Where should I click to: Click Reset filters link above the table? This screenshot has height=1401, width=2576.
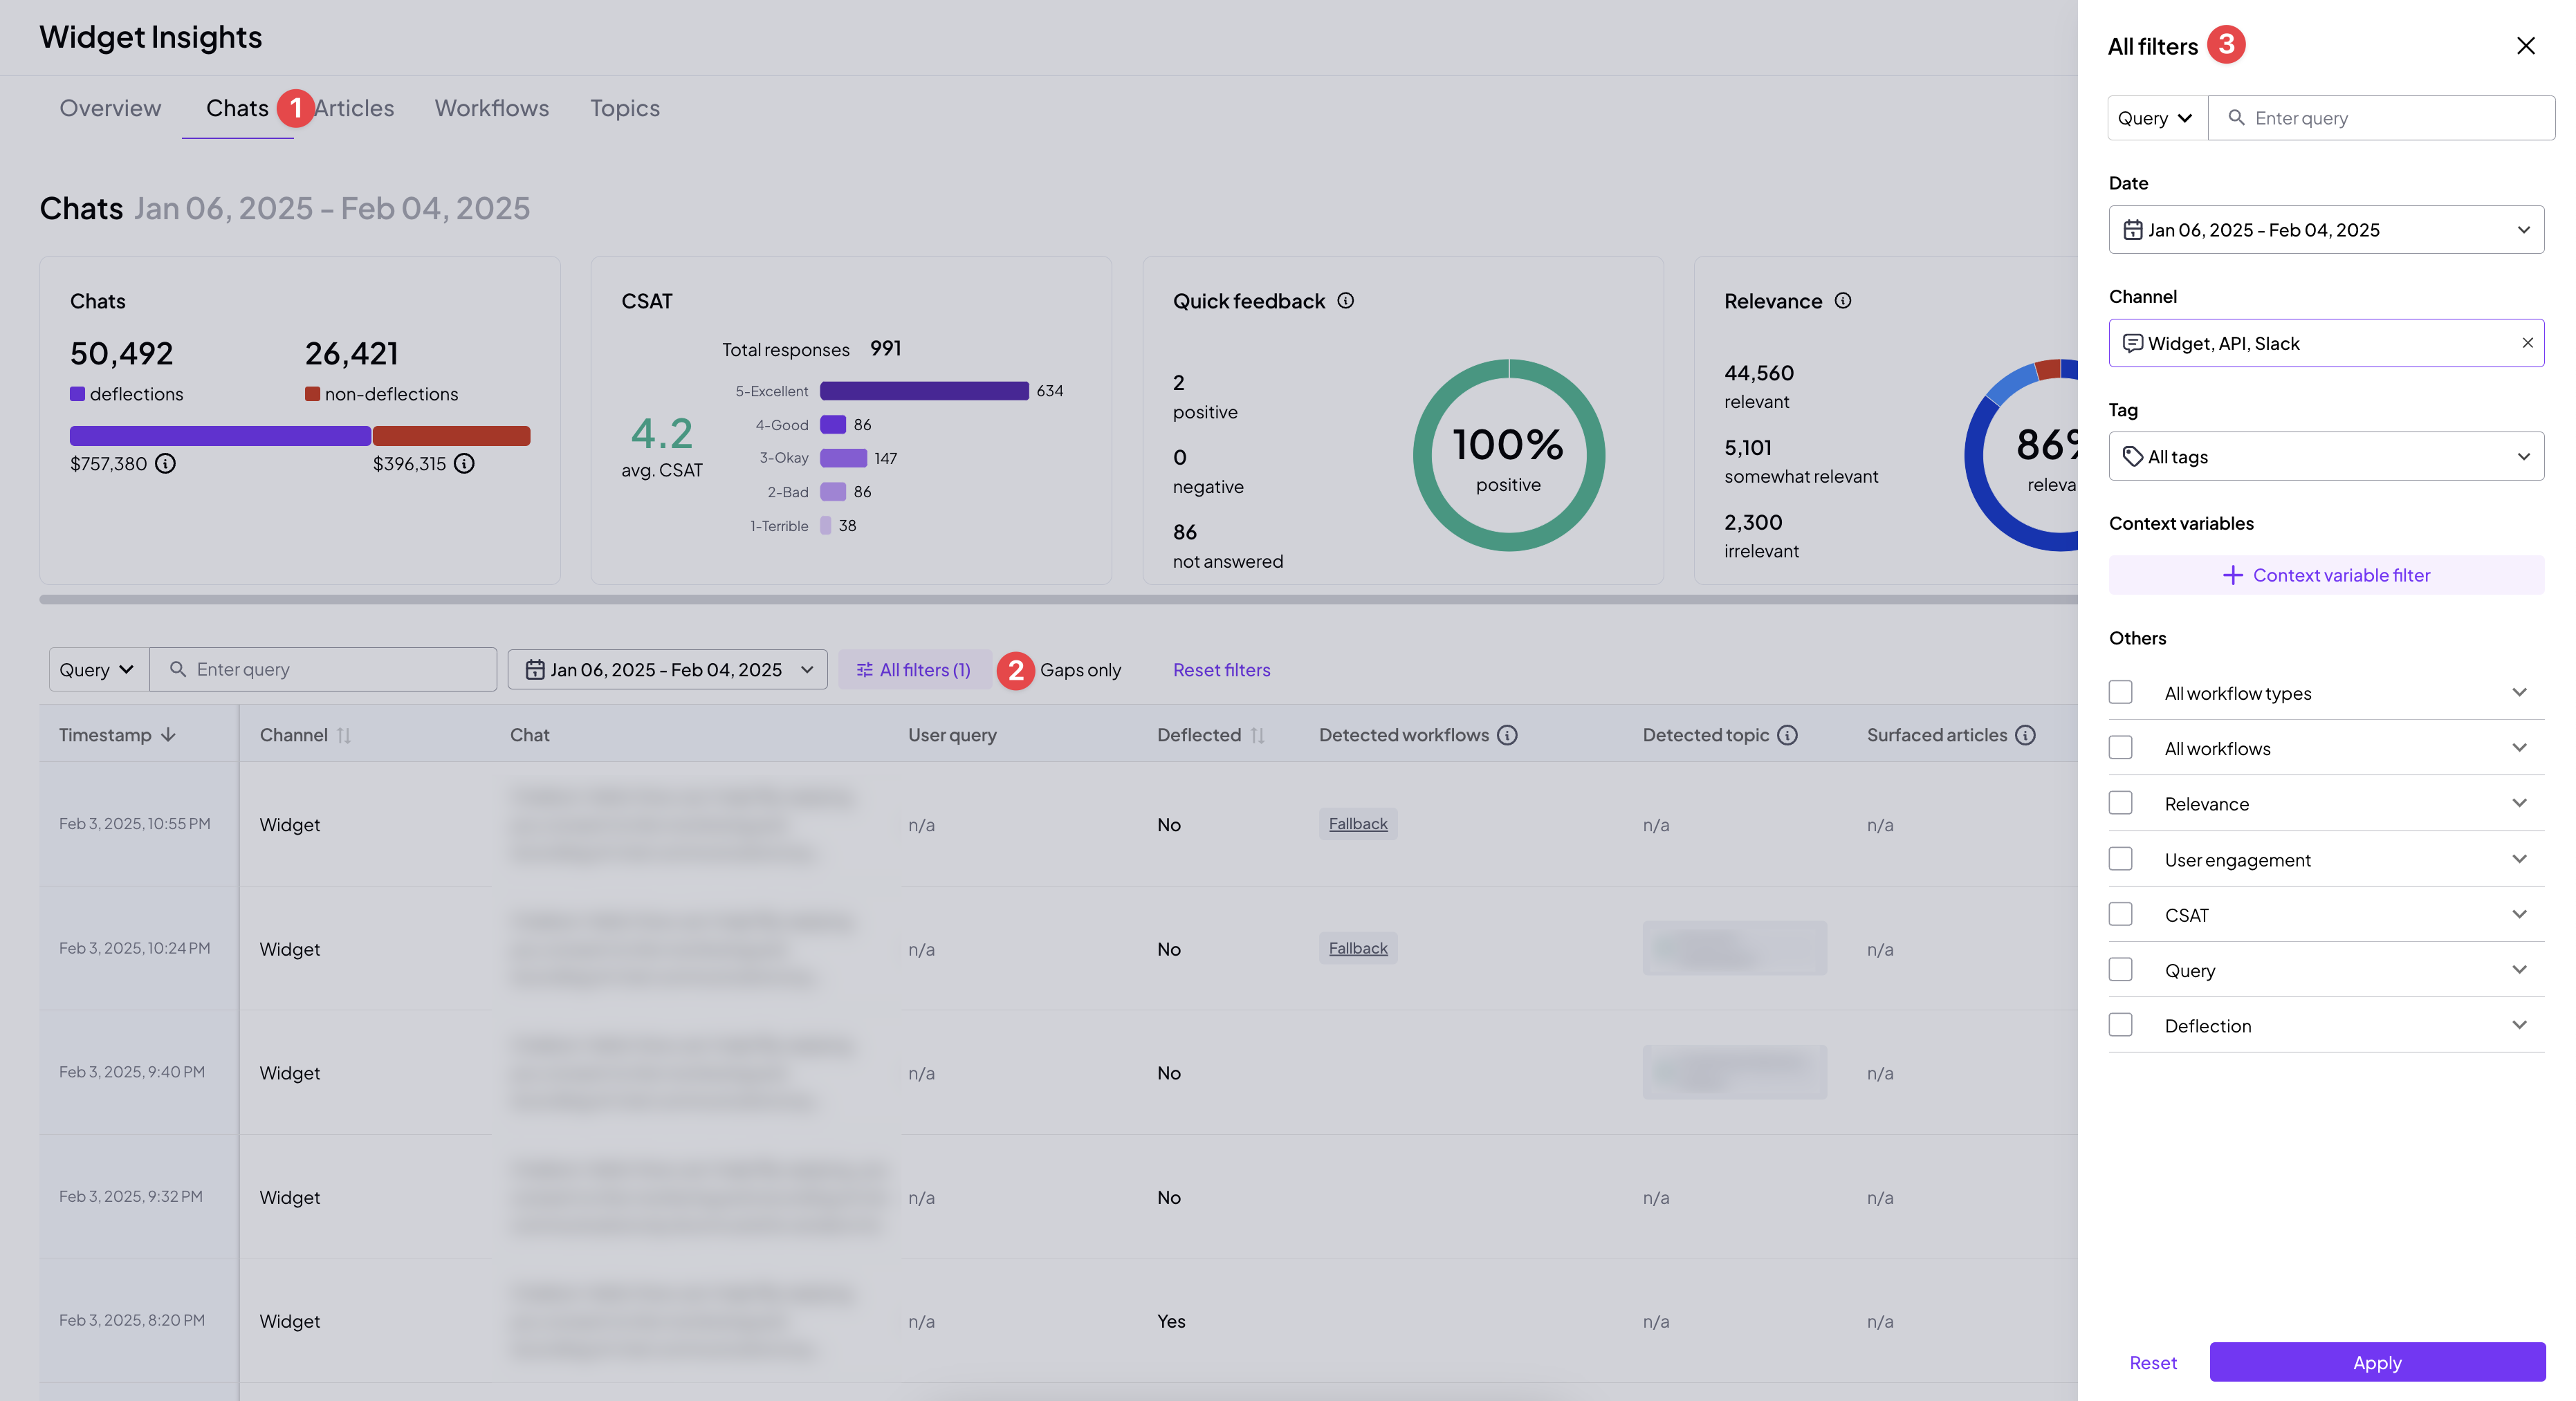[1221, 669]
